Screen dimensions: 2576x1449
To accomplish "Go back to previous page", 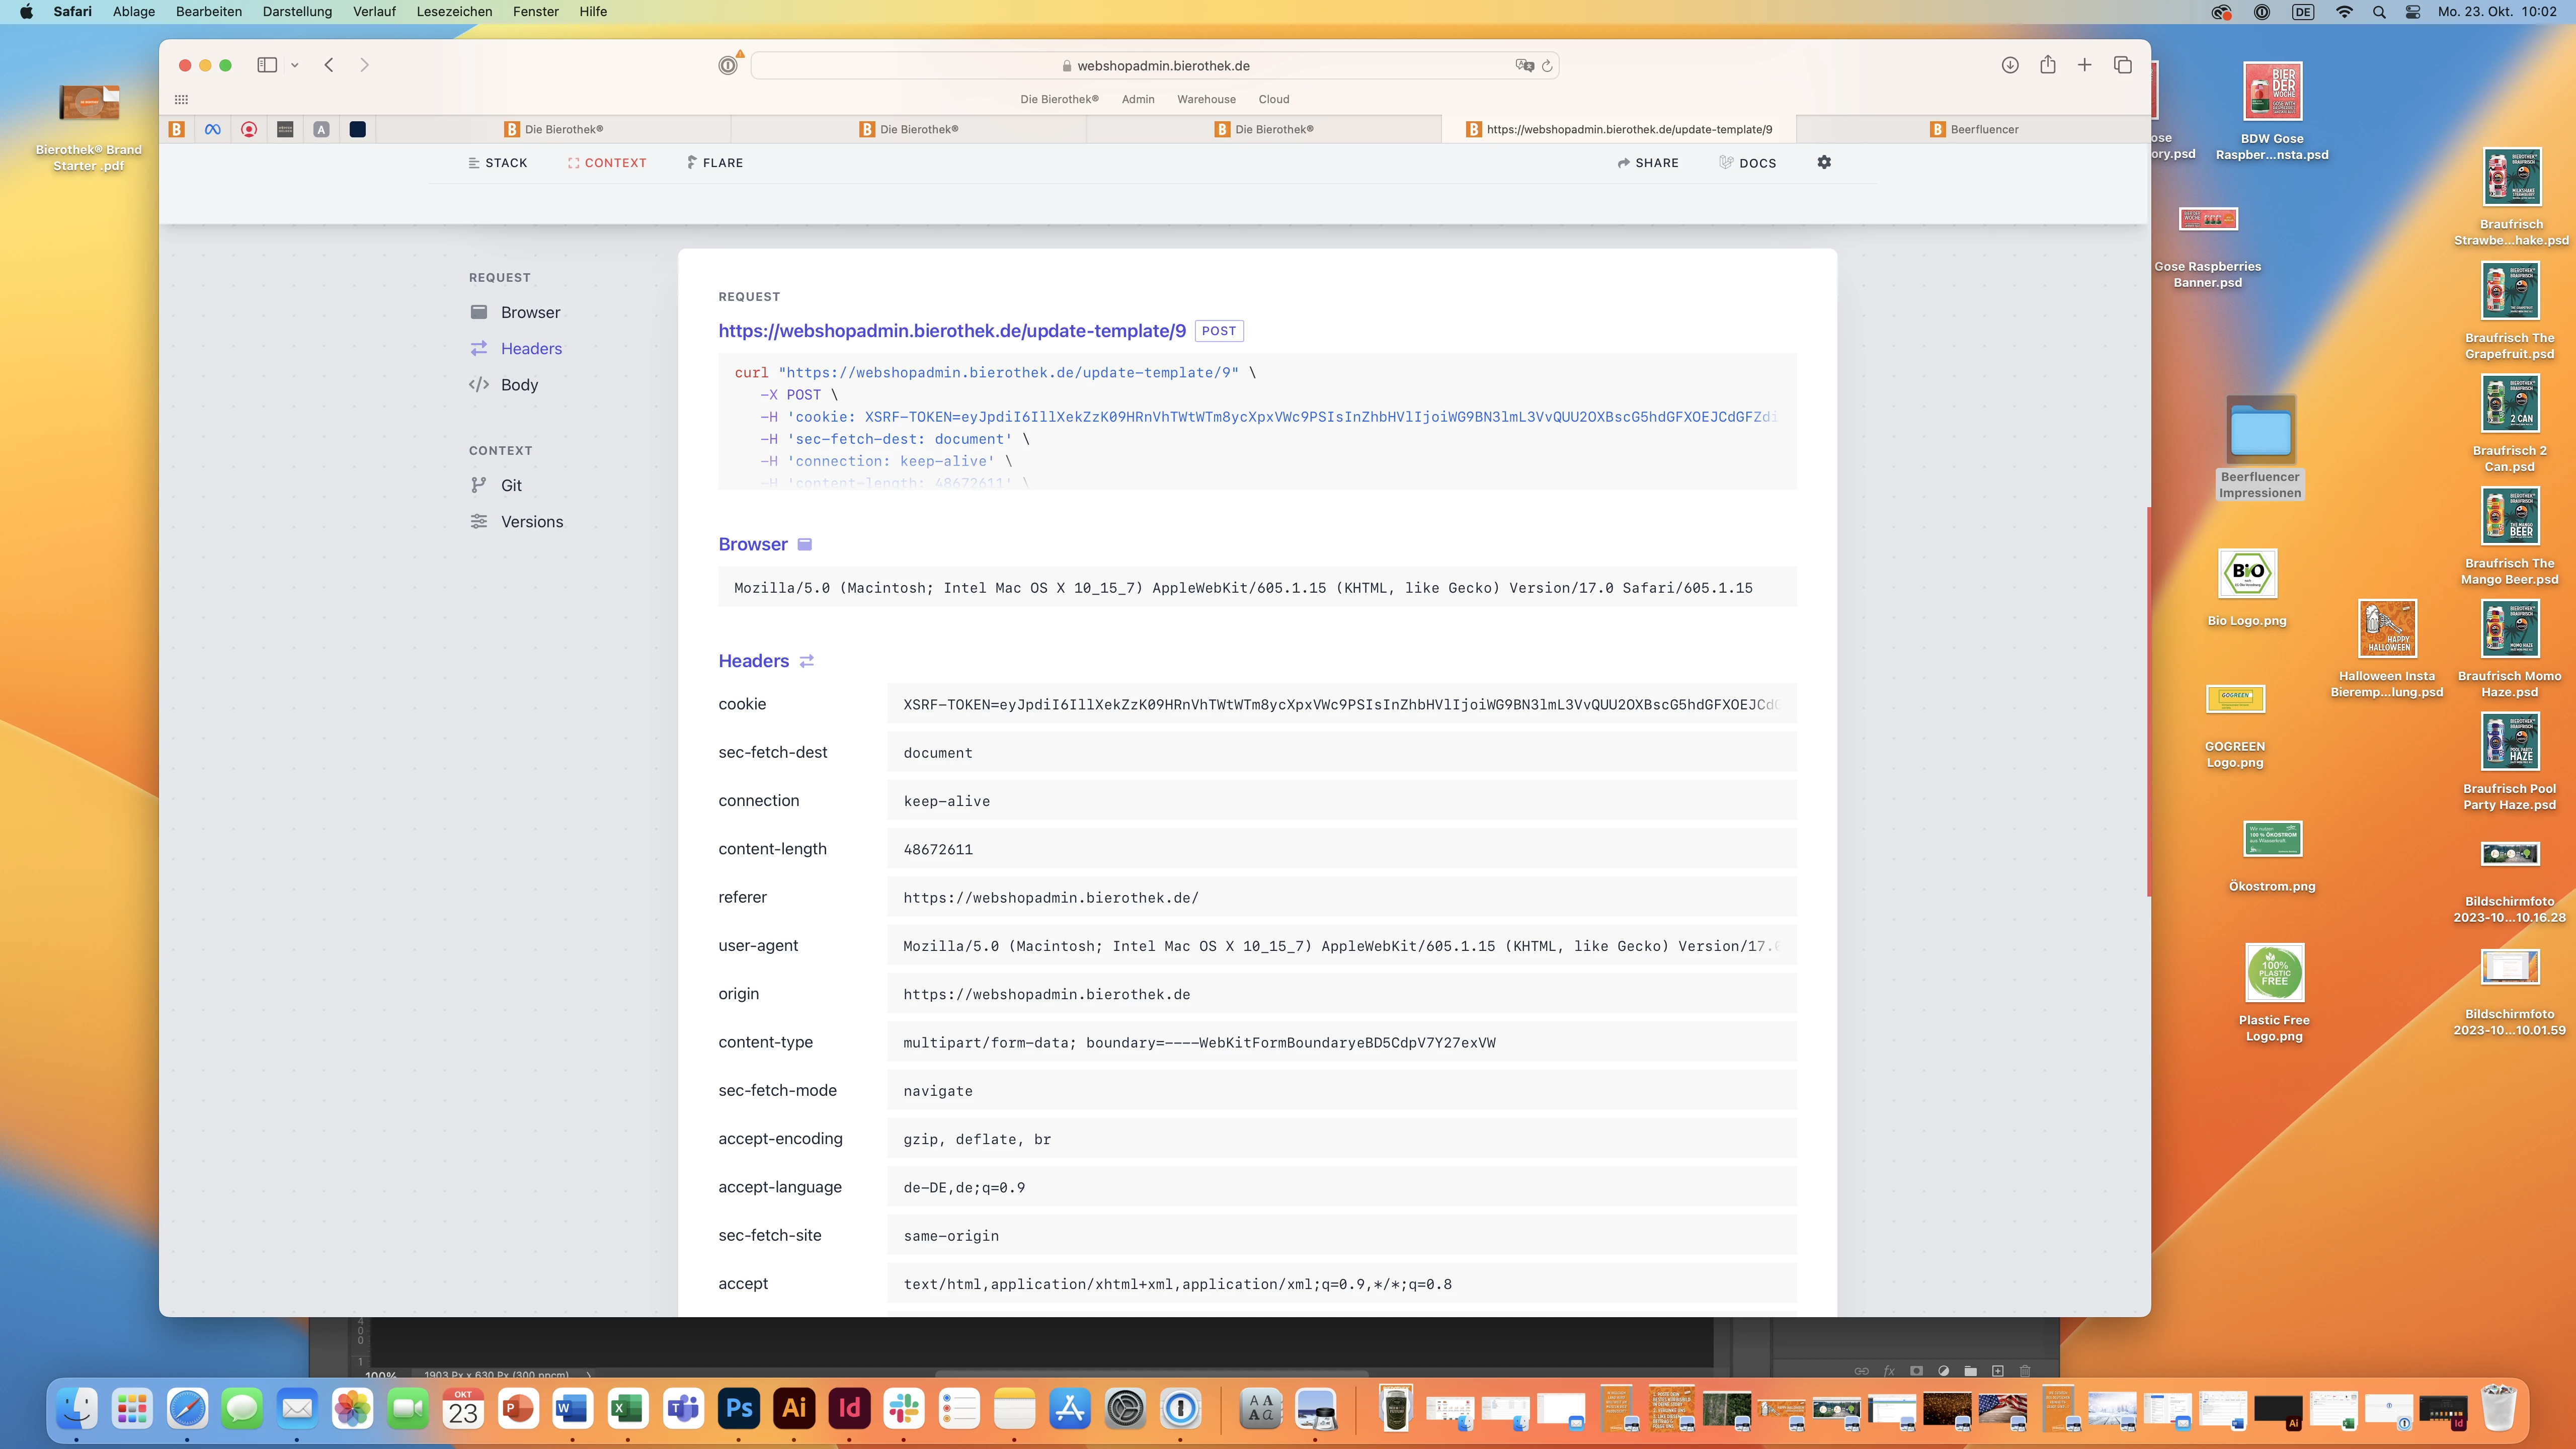I will click(x=329, y=65).
